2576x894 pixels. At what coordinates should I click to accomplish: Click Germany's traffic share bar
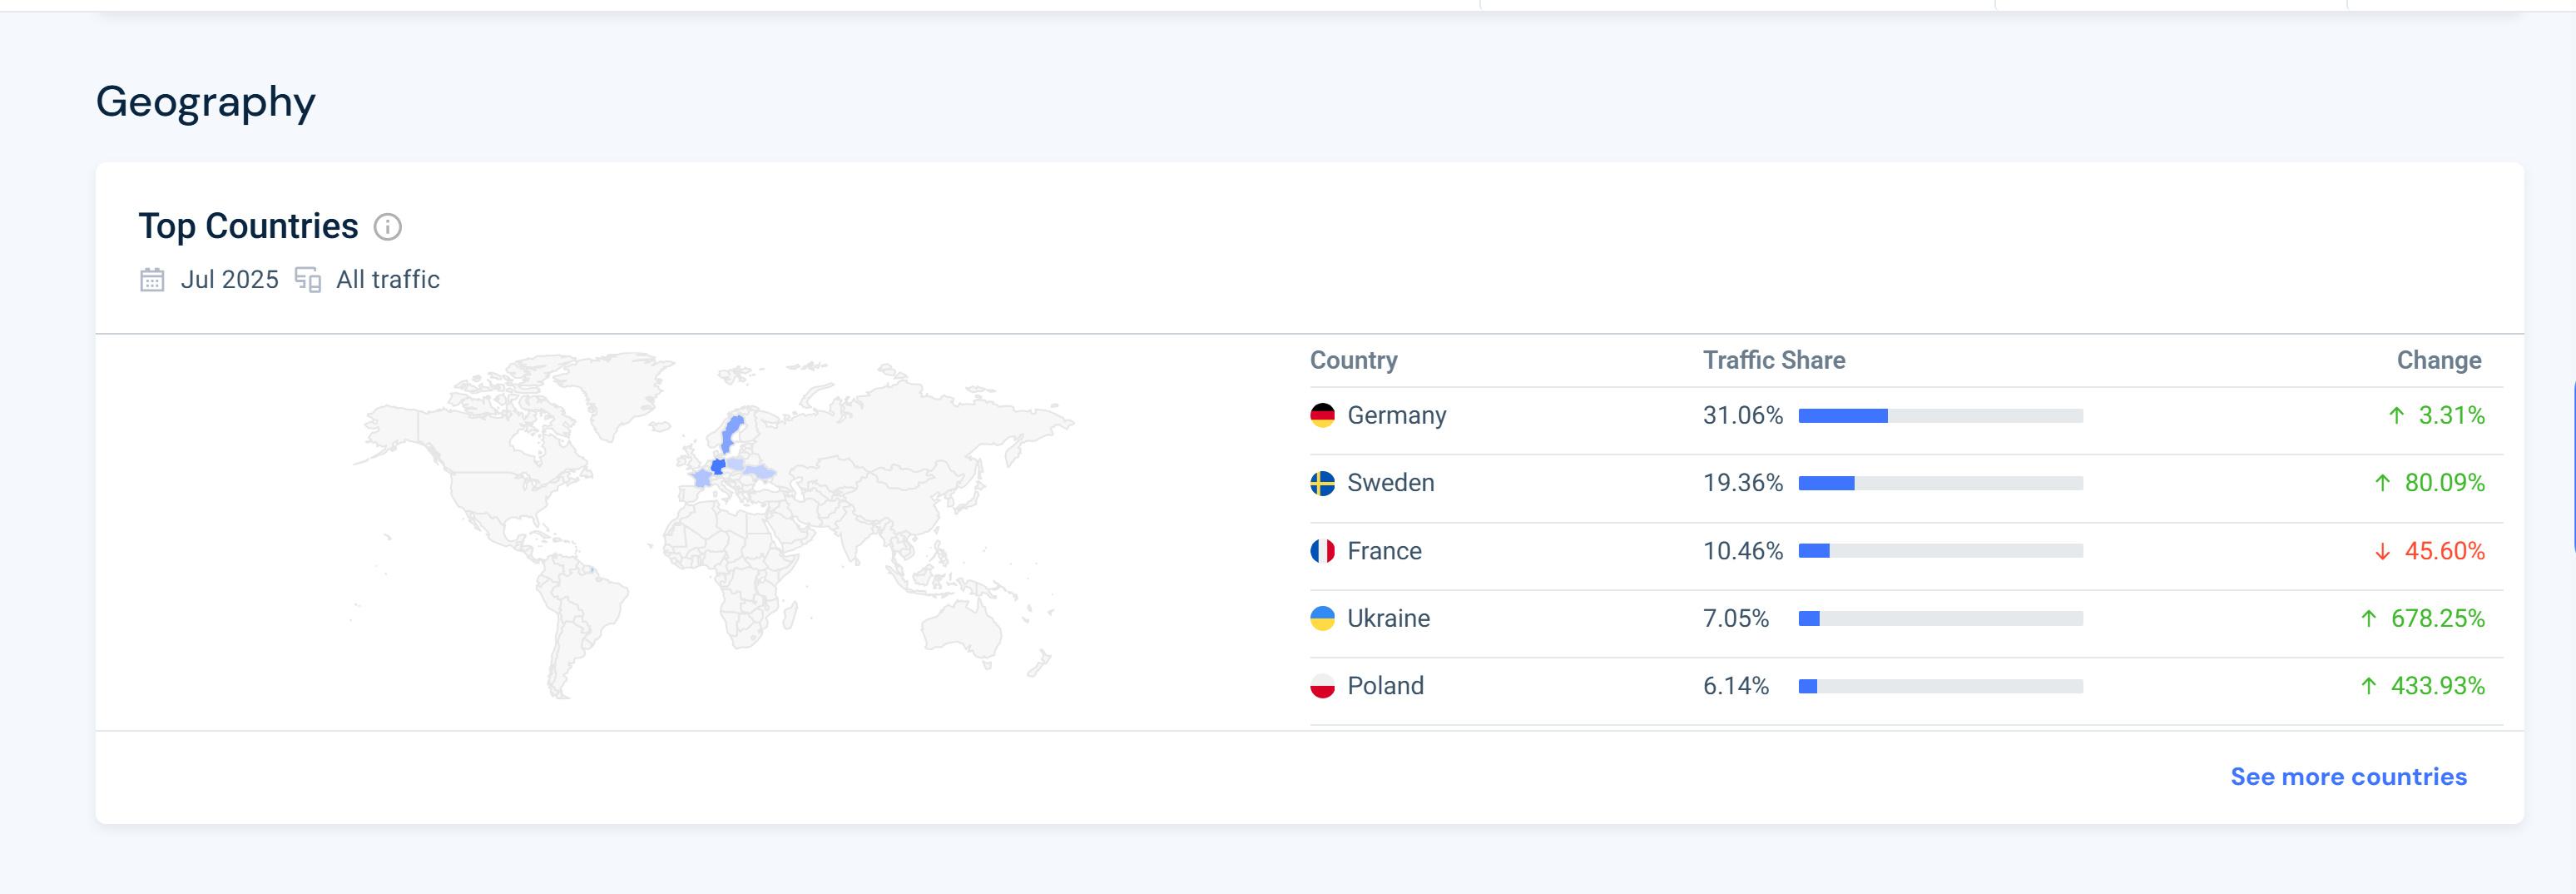(1940, 416)
